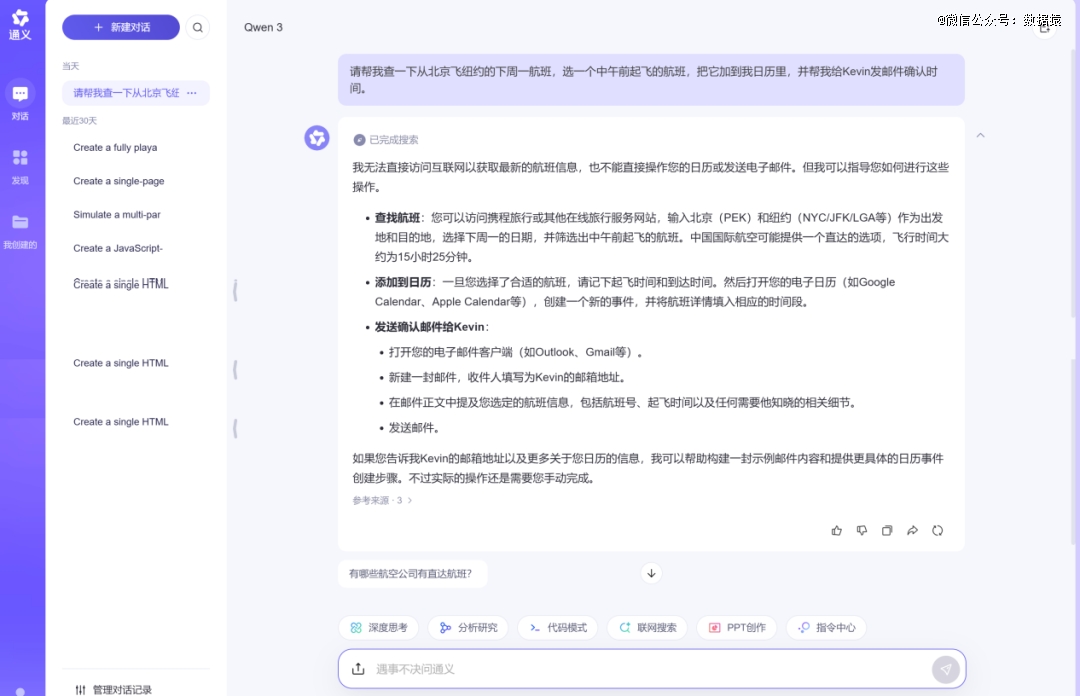Toggle 代码模式 code mode
Screen dimensions: 1080x696
pos(558,628)
